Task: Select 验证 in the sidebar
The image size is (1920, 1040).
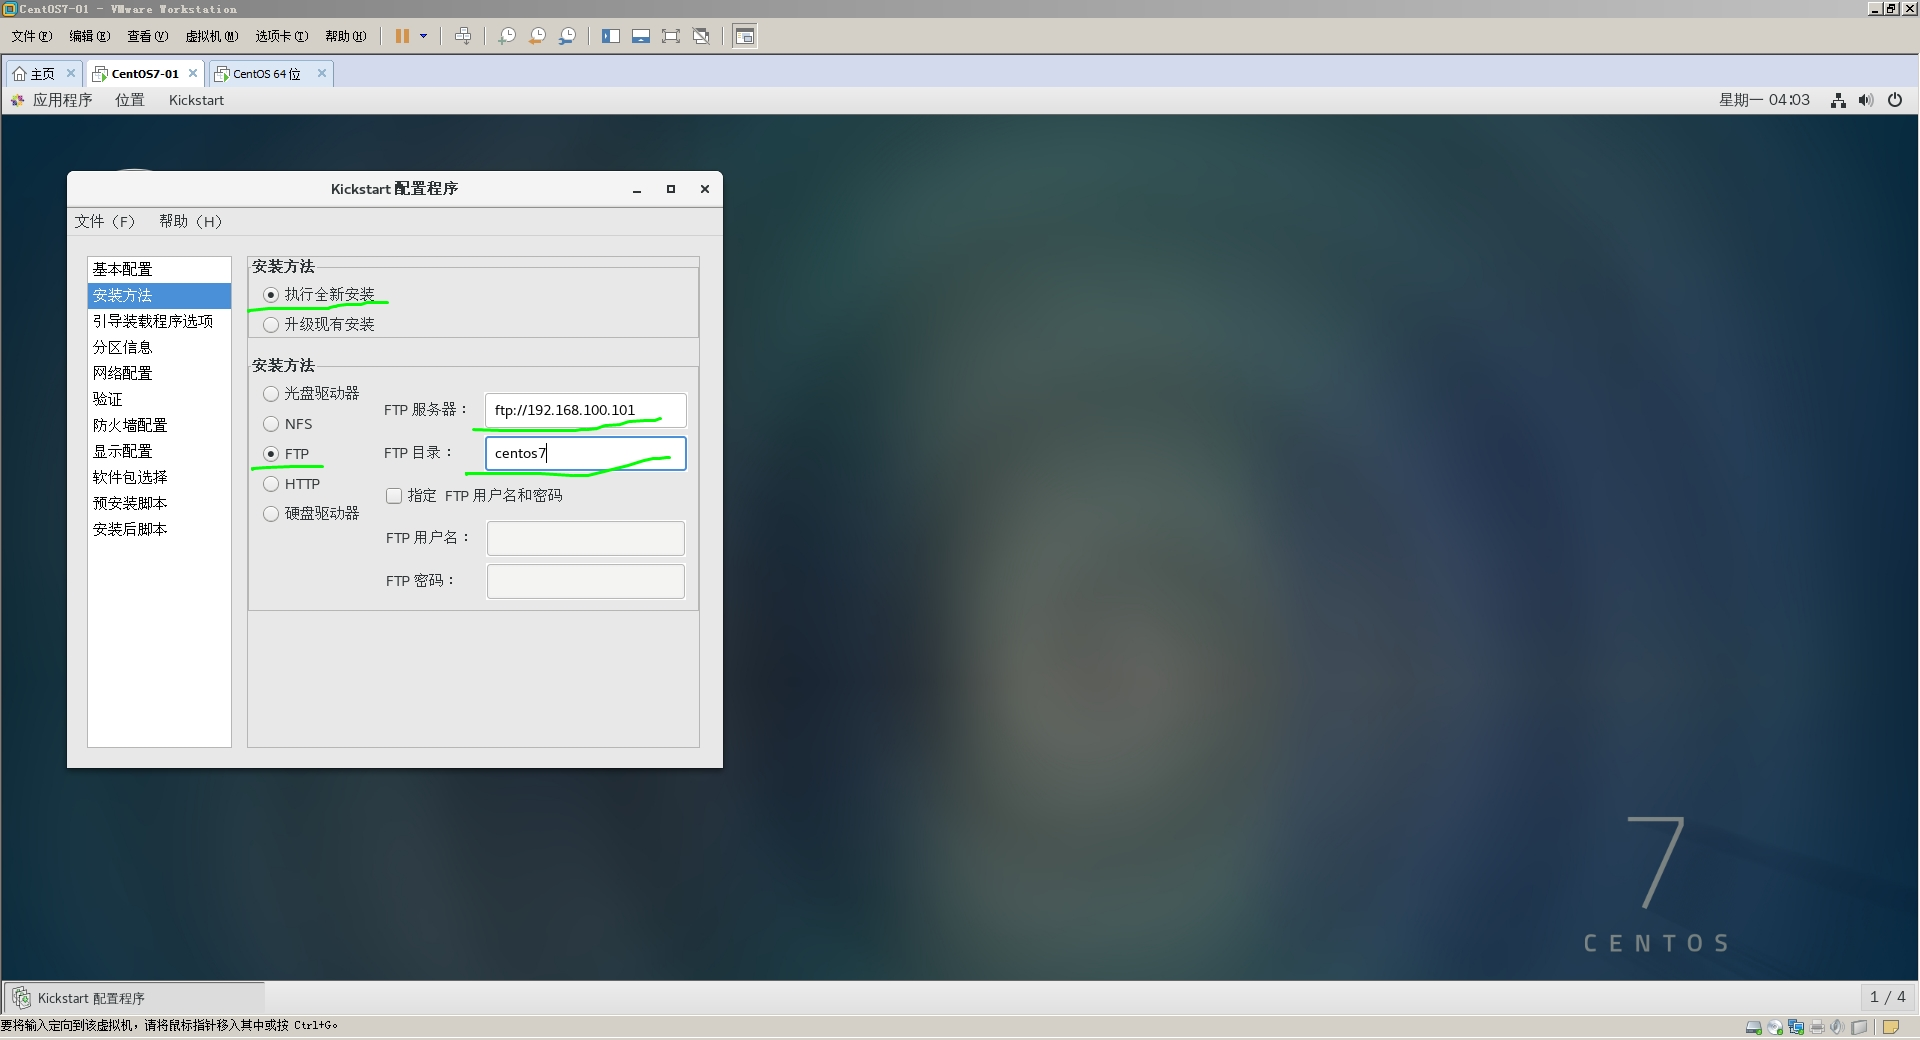Action: point(159,399)
